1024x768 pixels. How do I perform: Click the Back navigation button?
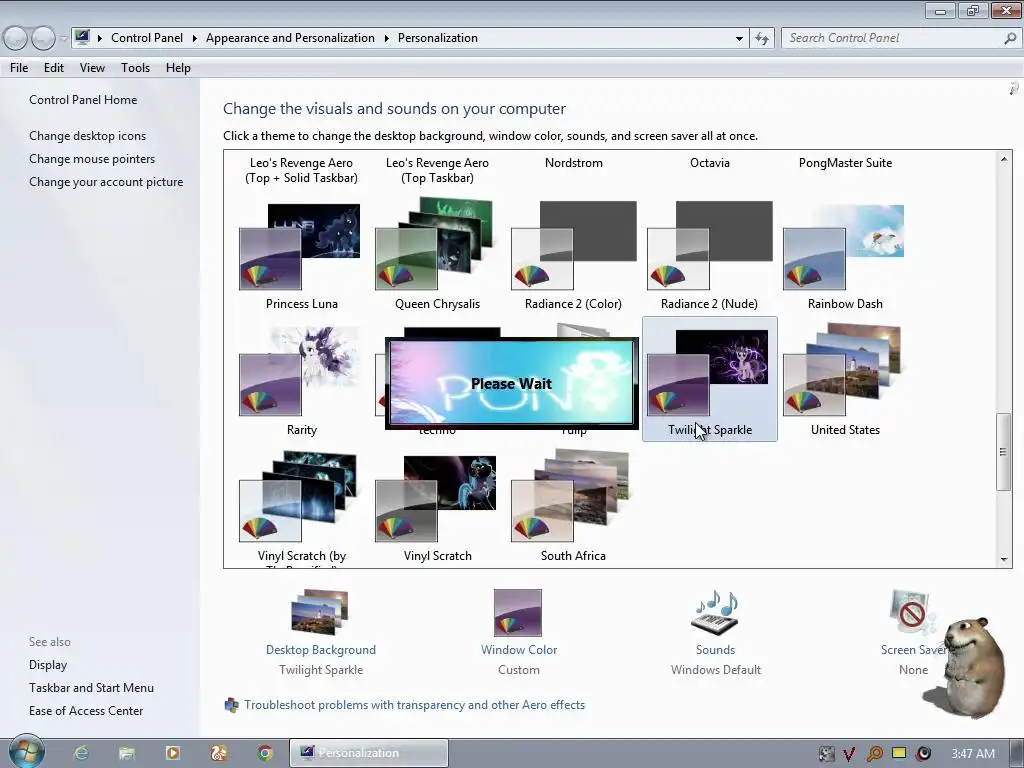click(x=16, y=38)
